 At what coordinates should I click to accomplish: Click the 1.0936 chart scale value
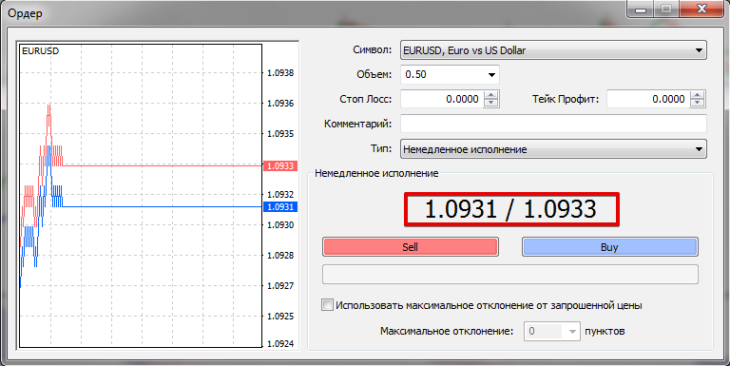point(281,103)
